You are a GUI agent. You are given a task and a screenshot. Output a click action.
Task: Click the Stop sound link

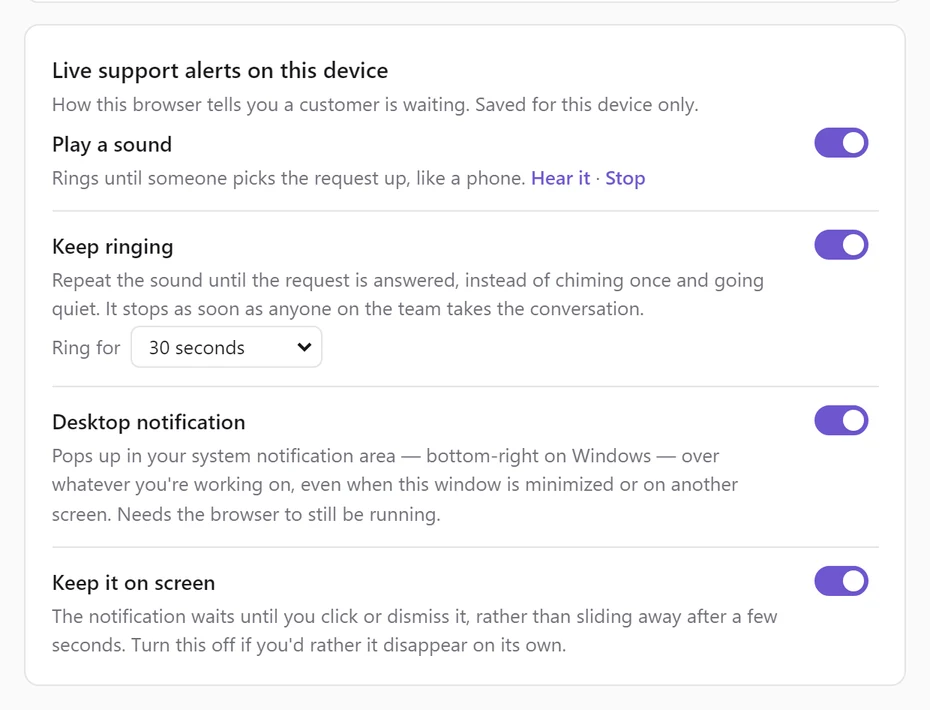(x=625, y=178)
